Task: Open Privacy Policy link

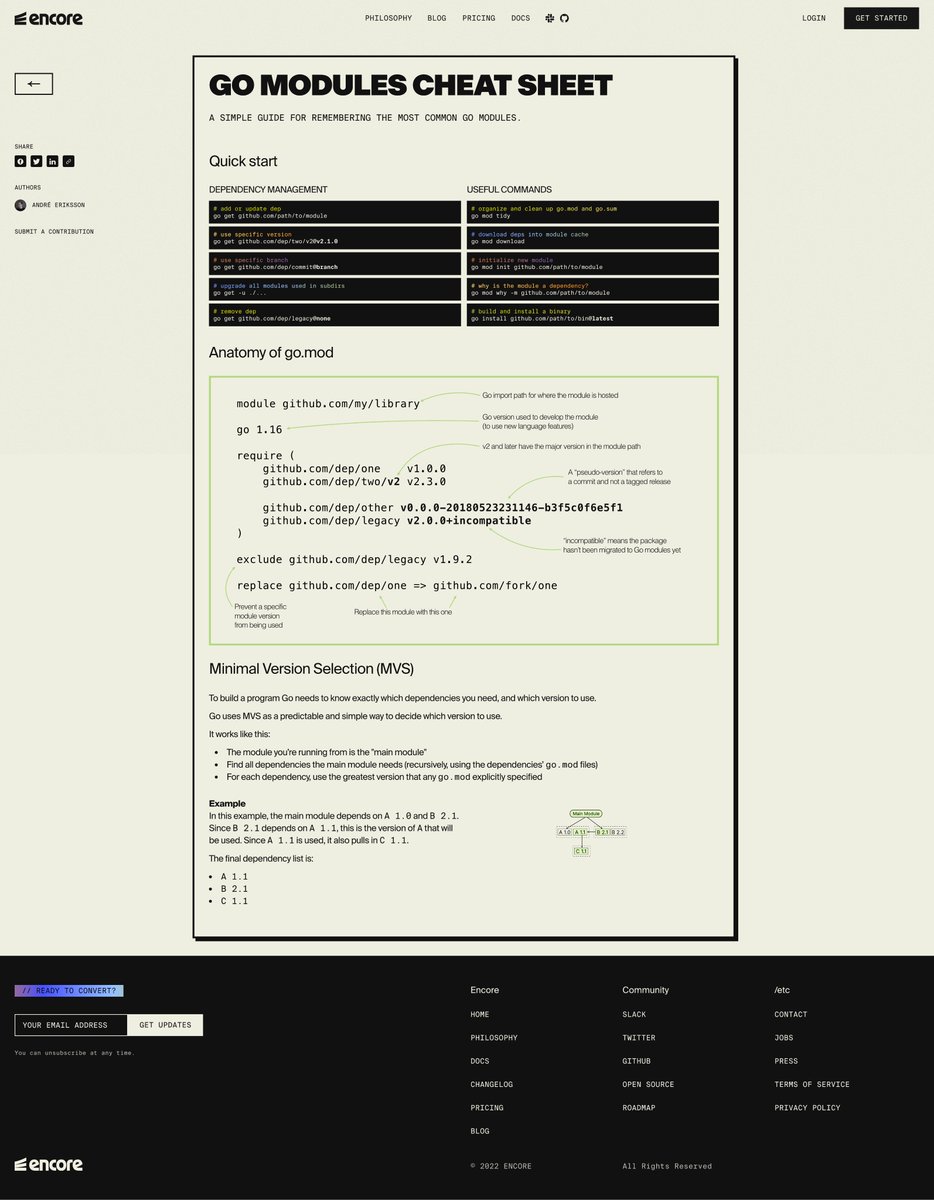Action: (807, 1108)
